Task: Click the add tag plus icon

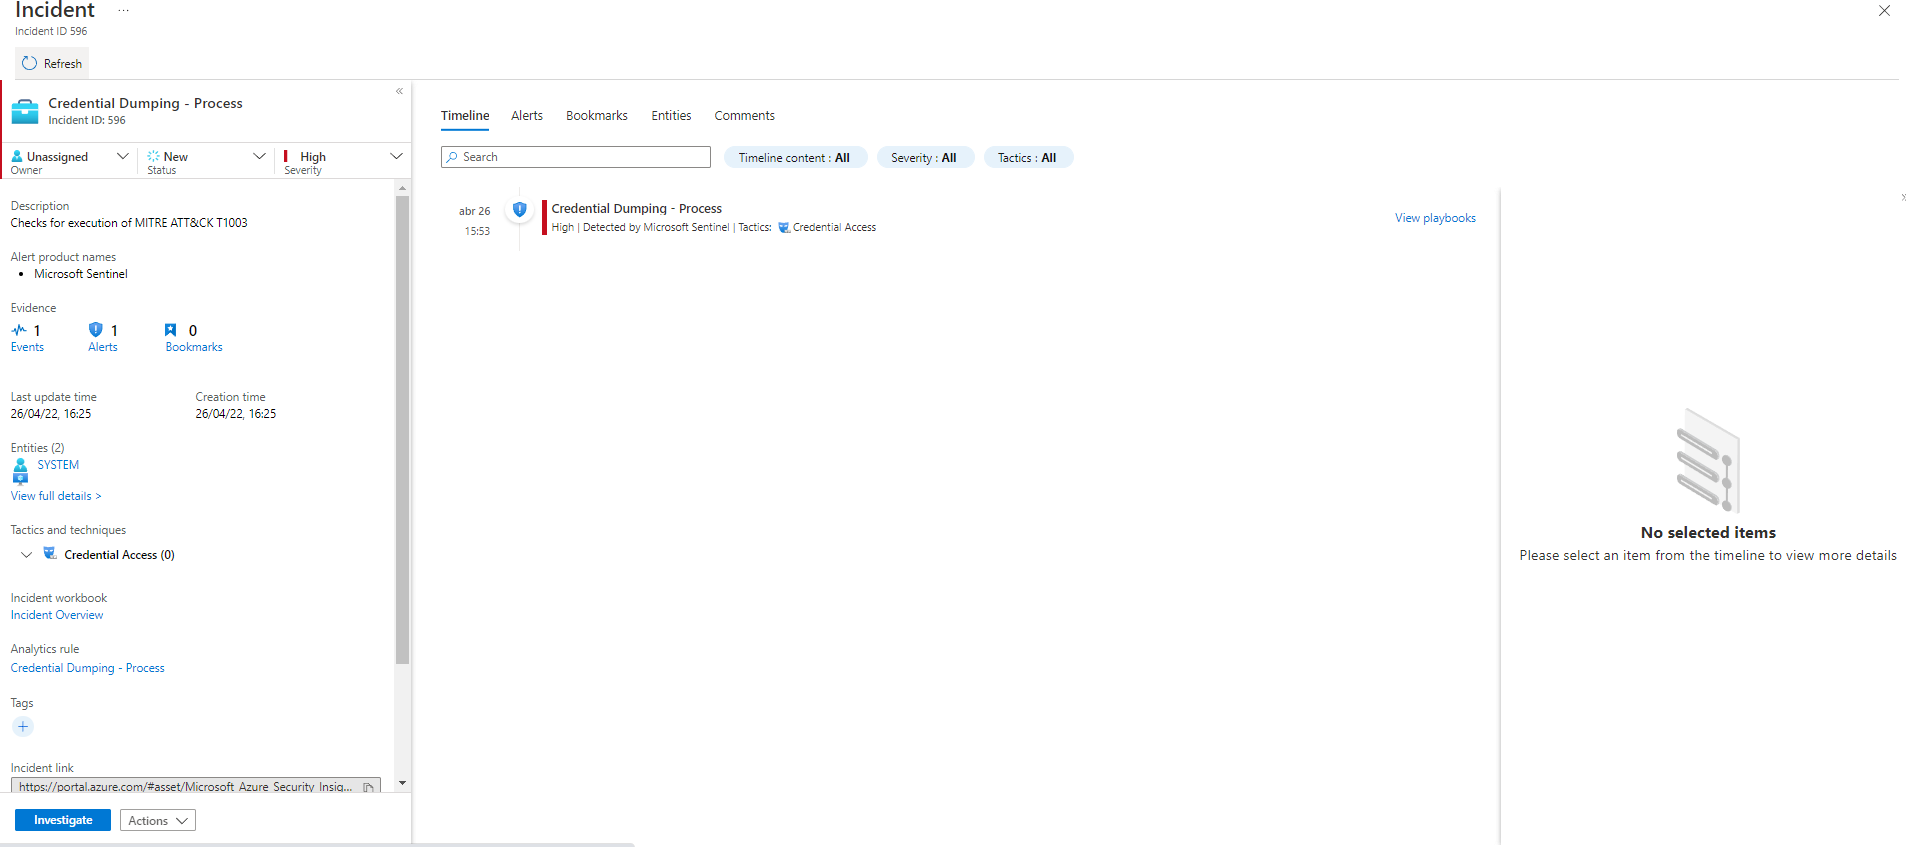Action: tap(23, 727)
